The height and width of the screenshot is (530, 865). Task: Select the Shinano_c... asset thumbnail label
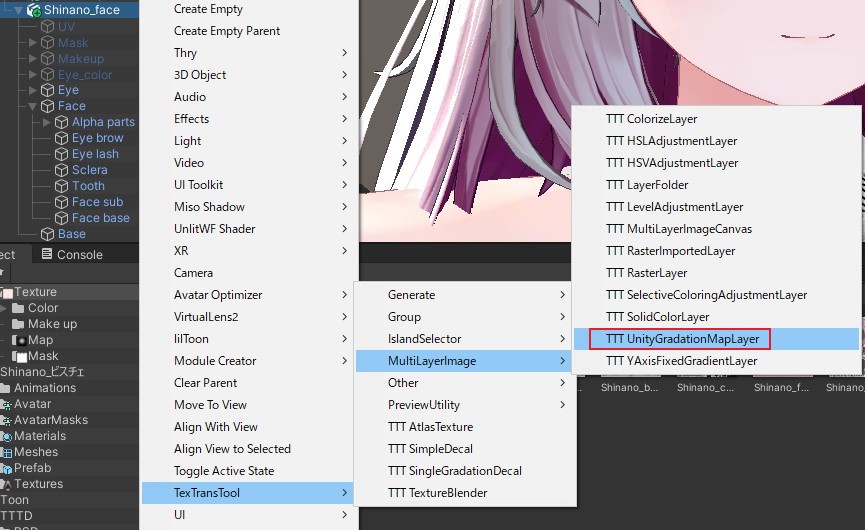point(706,388)
